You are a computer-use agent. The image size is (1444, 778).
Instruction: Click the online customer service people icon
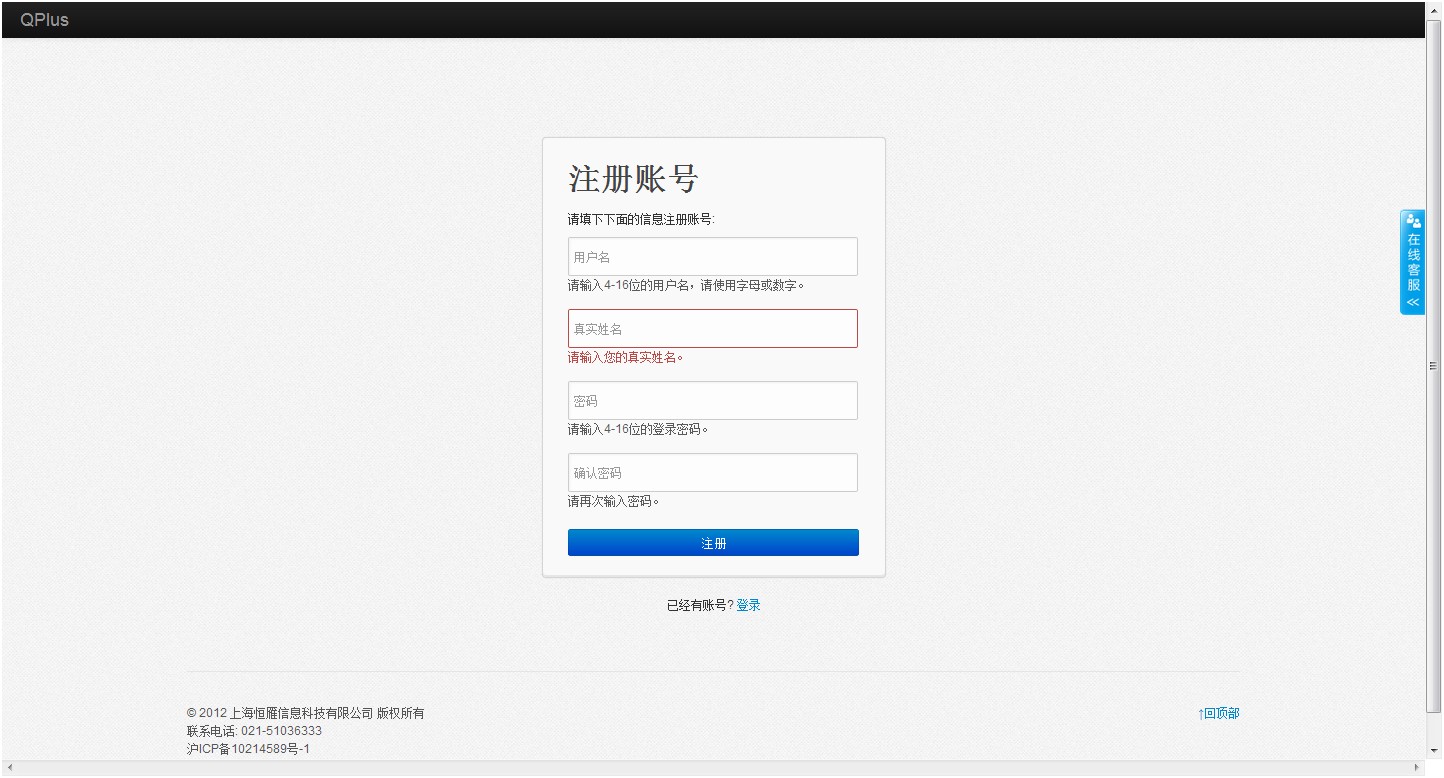pos(1413,221)
